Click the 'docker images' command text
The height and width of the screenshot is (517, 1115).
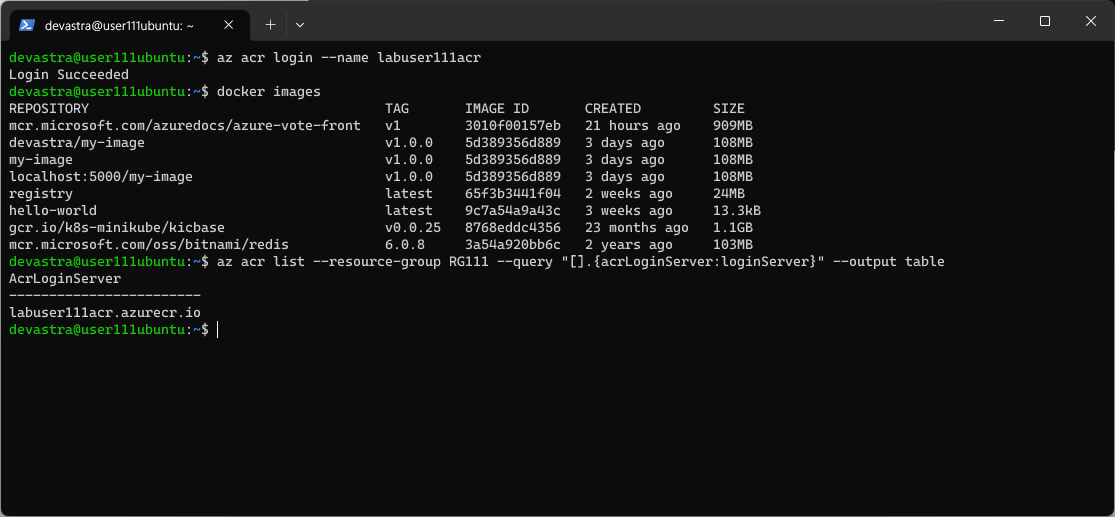[269, 92]
